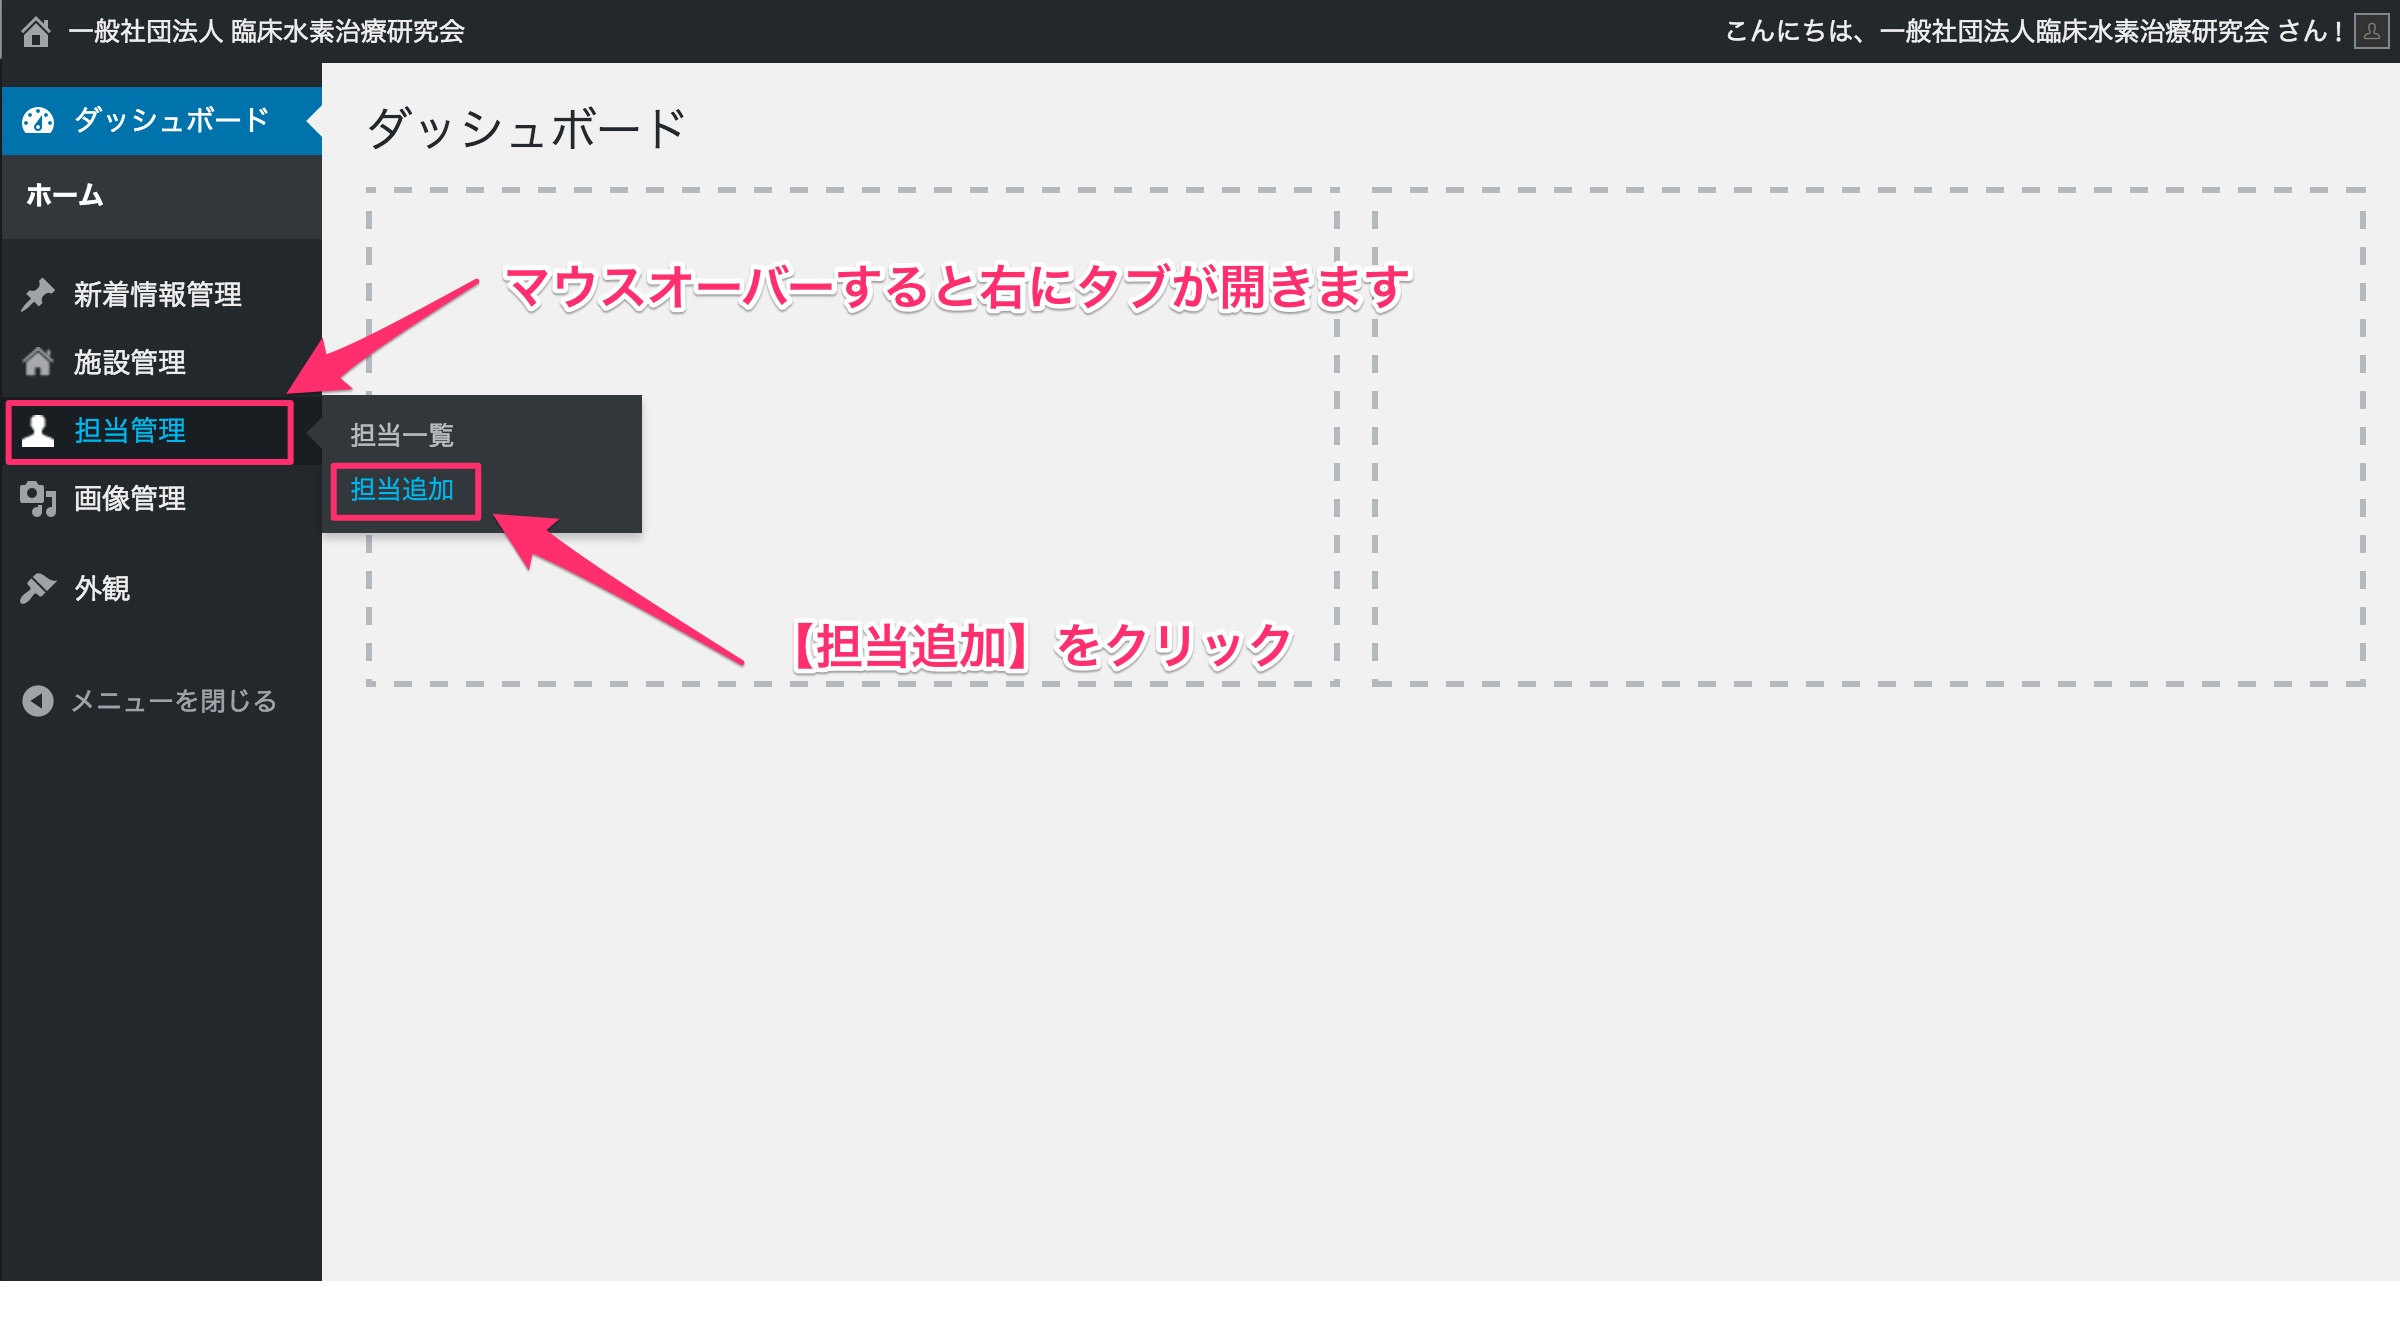Select 担当追加 in the flyout menu
2400x1322 pixels.
click(402, 489)
